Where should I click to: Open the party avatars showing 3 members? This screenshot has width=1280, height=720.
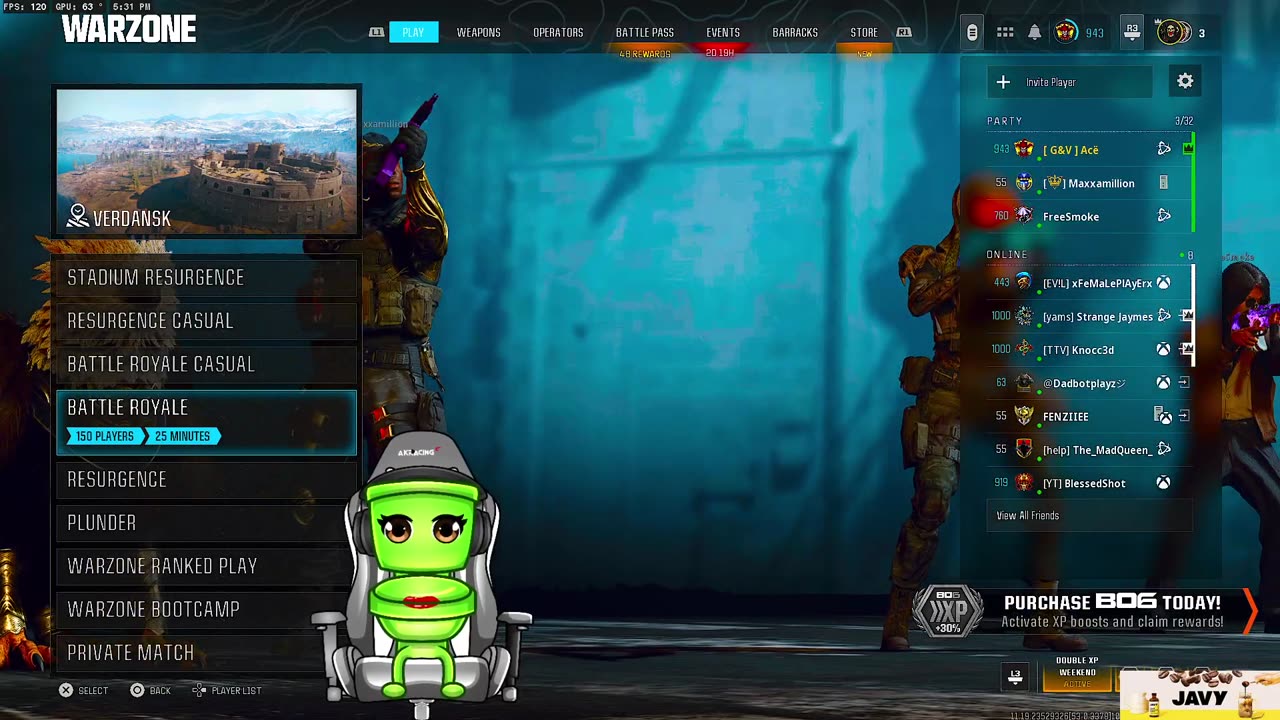pos(1174,33)
